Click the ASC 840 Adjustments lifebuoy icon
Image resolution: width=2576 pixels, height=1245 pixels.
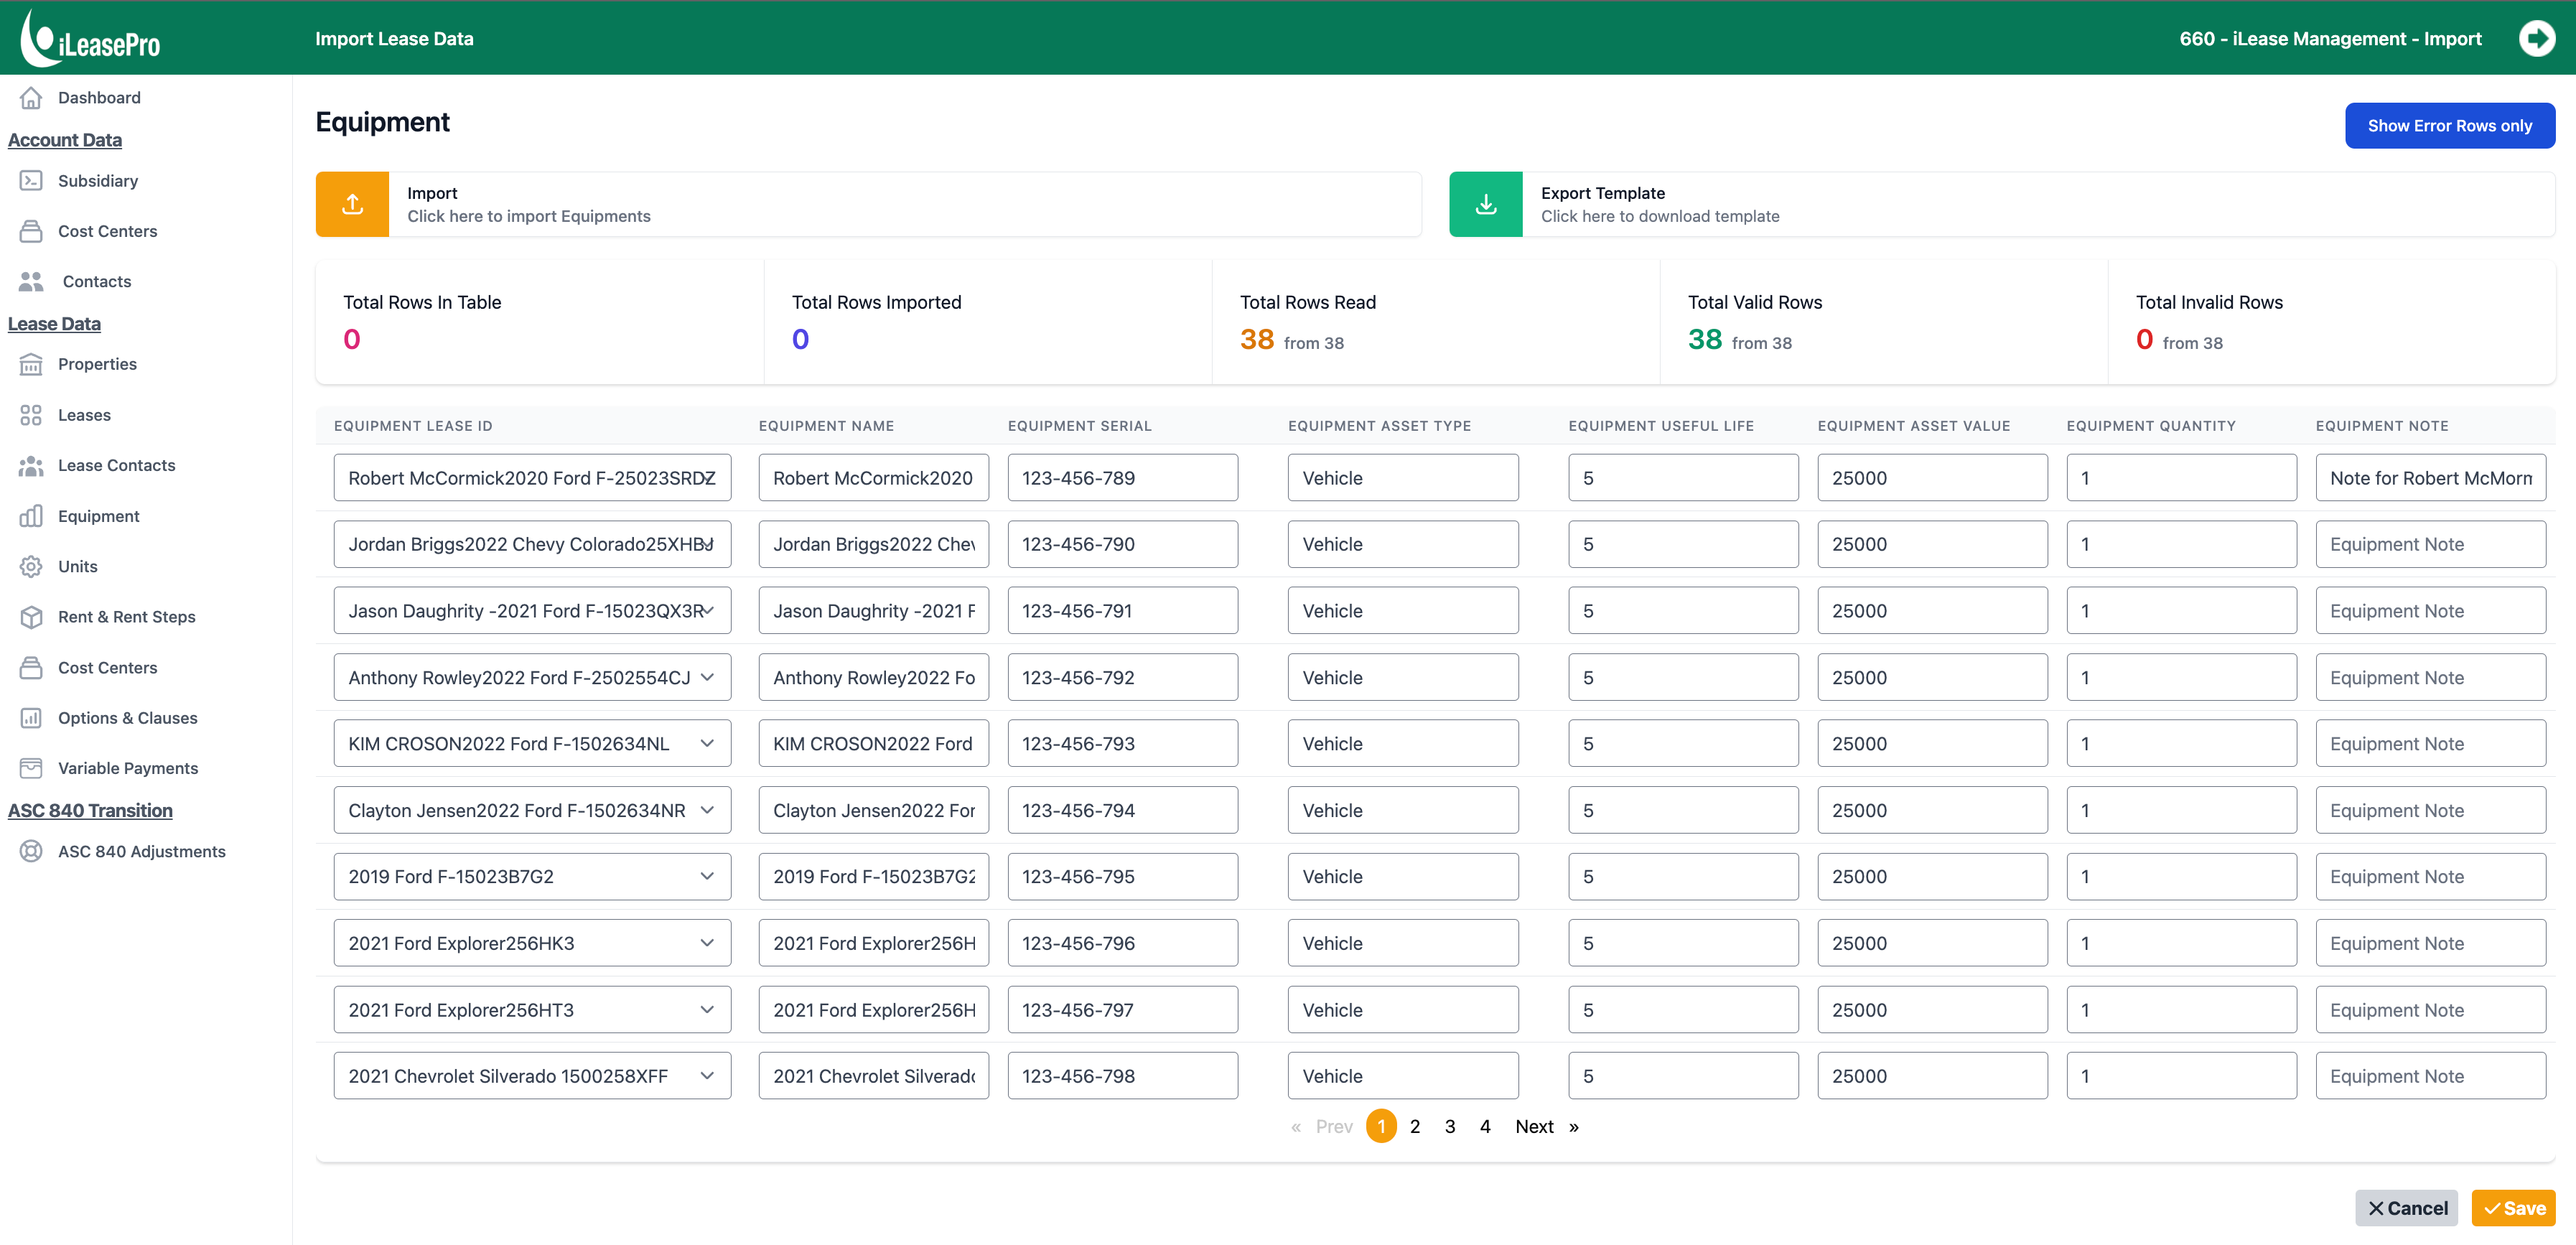pyautogui.click(x=31, y=851)
